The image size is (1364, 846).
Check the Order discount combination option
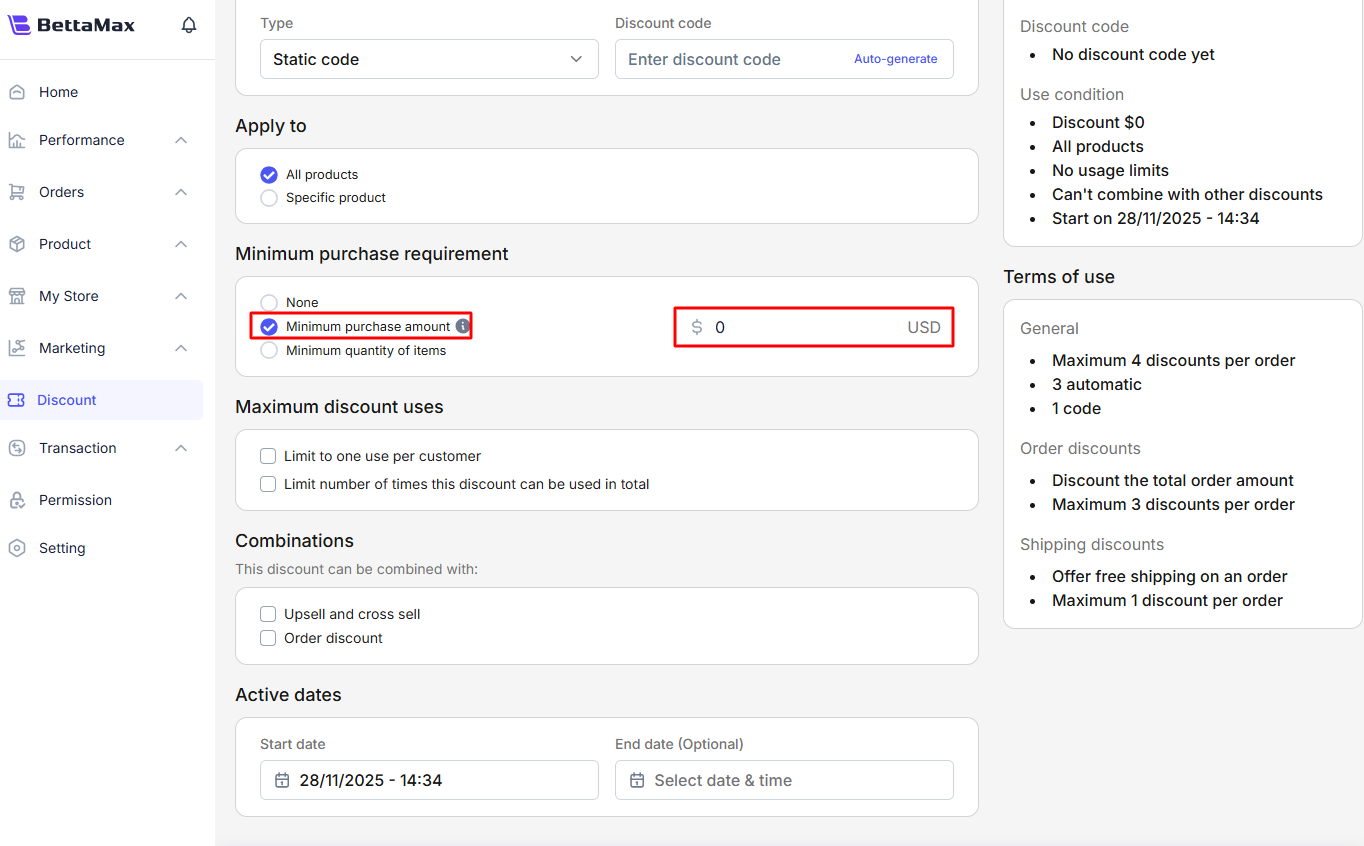click(x=268, y=637)
